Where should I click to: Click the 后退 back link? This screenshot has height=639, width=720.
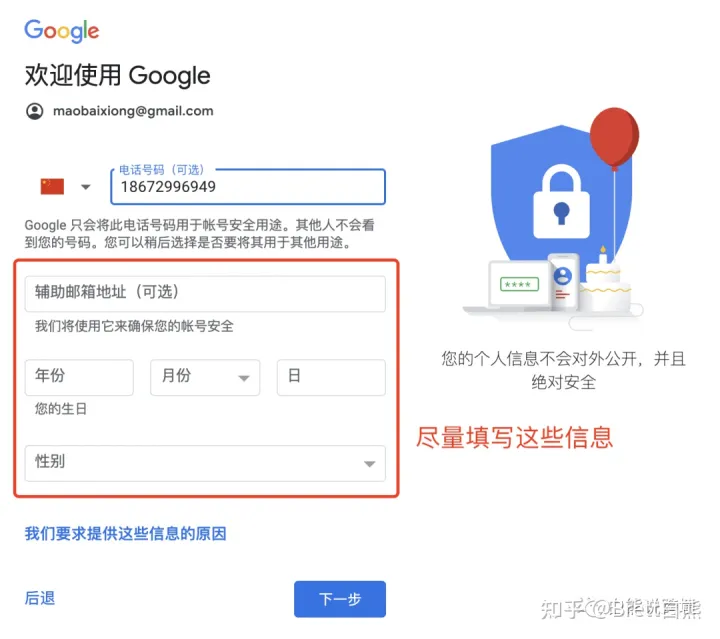coord(40,598)
